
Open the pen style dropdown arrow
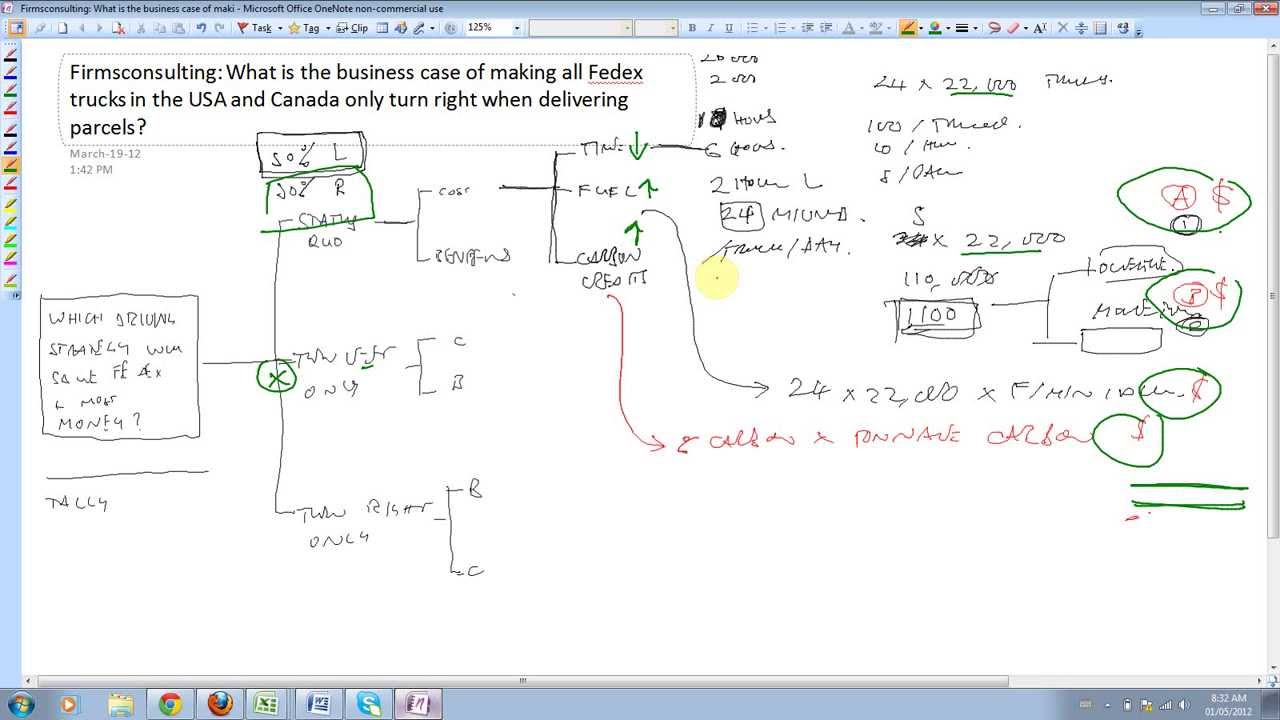point(921,28)
